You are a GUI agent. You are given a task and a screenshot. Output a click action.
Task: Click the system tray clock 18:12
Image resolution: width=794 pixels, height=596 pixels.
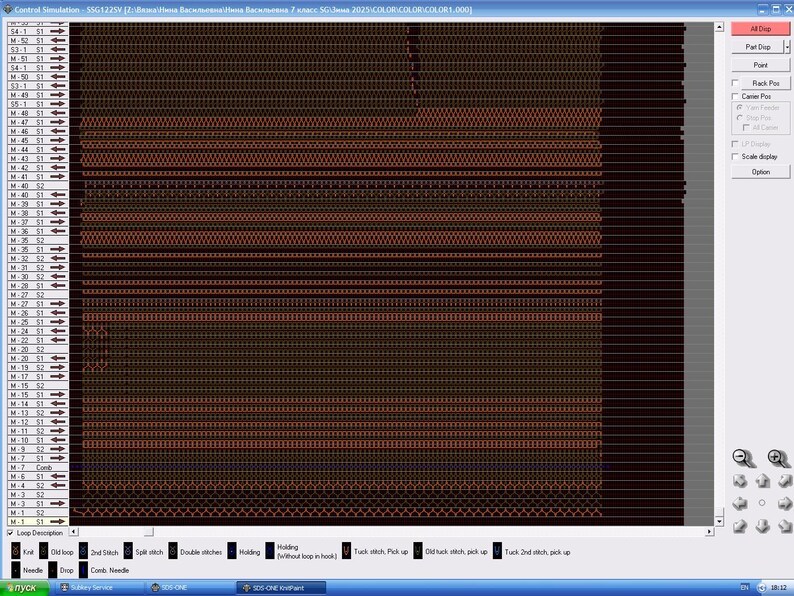(x=778, y=587)
